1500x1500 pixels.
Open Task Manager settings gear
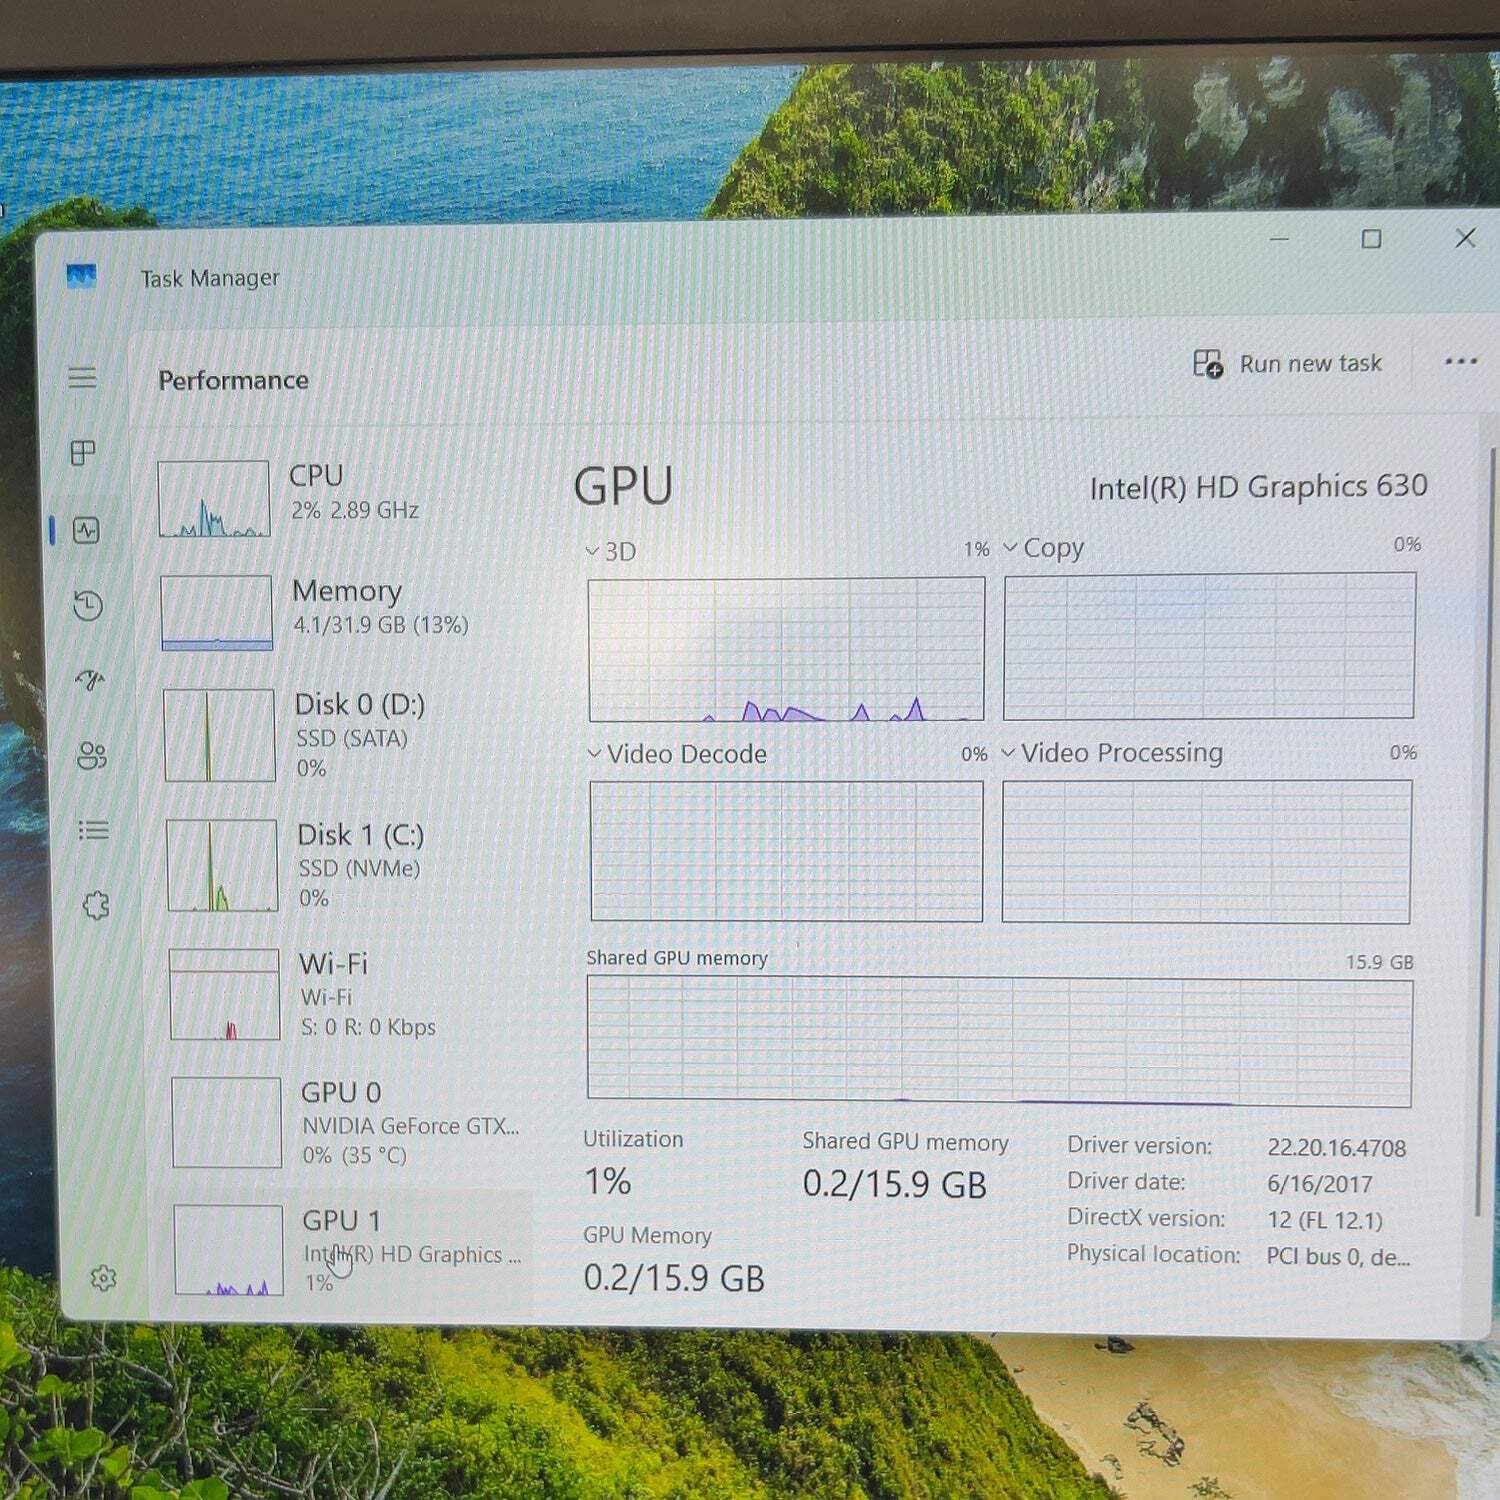click(x=104, y=1278)
